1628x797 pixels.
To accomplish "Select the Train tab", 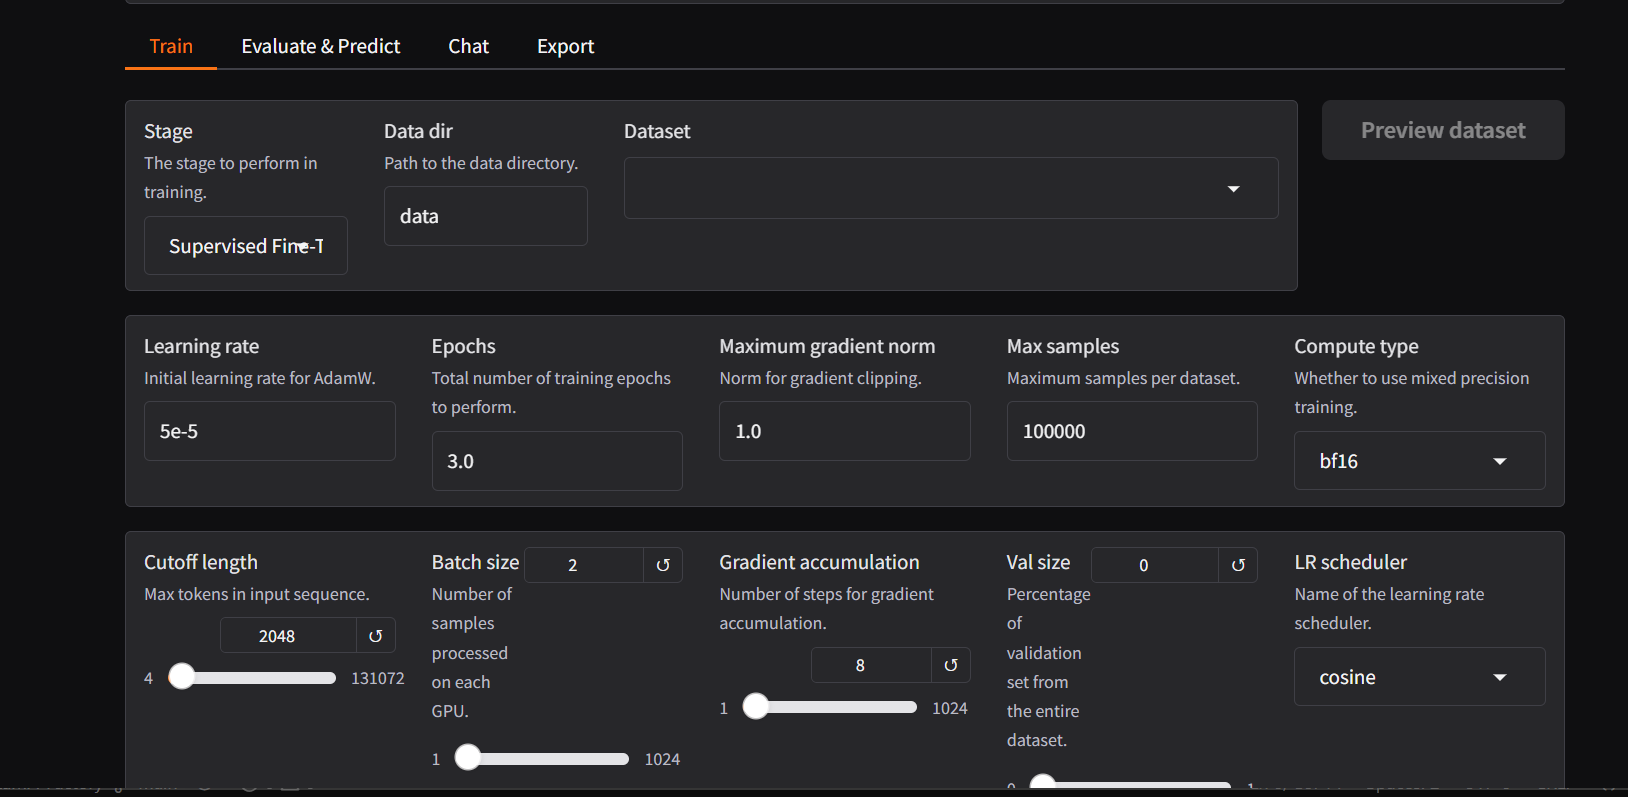I will [171, 47].
